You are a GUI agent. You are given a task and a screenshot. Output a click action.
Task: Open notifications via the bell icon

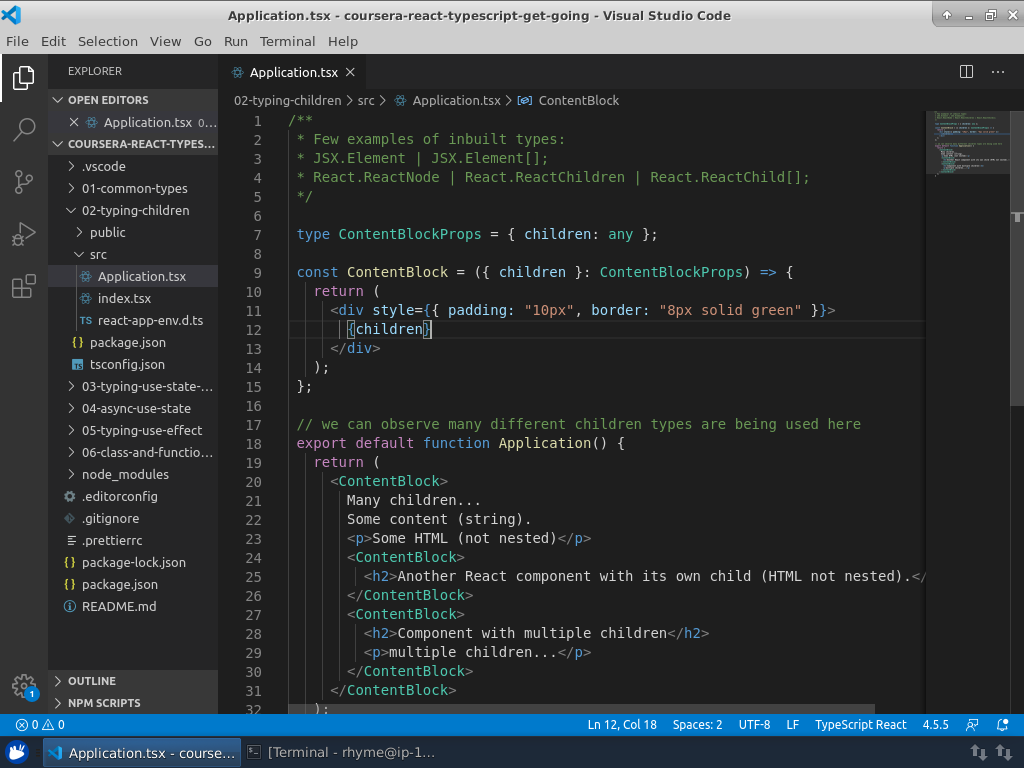(x=1002, y=724)
